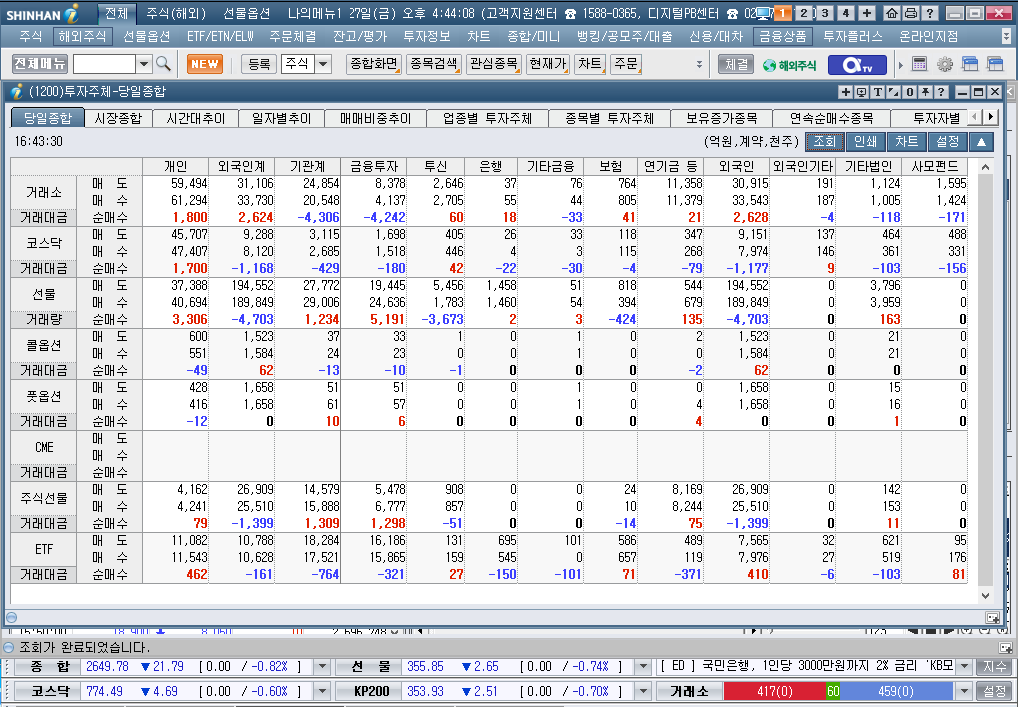Open help question mark in main title bar
The width and height of the screenshot is (1018, 707).
tap(930, 12)
